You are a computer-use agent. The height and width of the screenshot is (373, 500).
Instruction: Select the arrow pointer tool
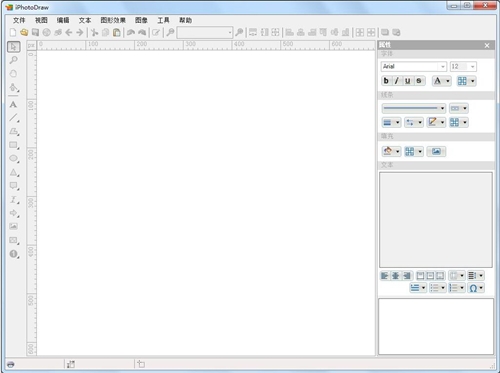[x=13, y=47]
